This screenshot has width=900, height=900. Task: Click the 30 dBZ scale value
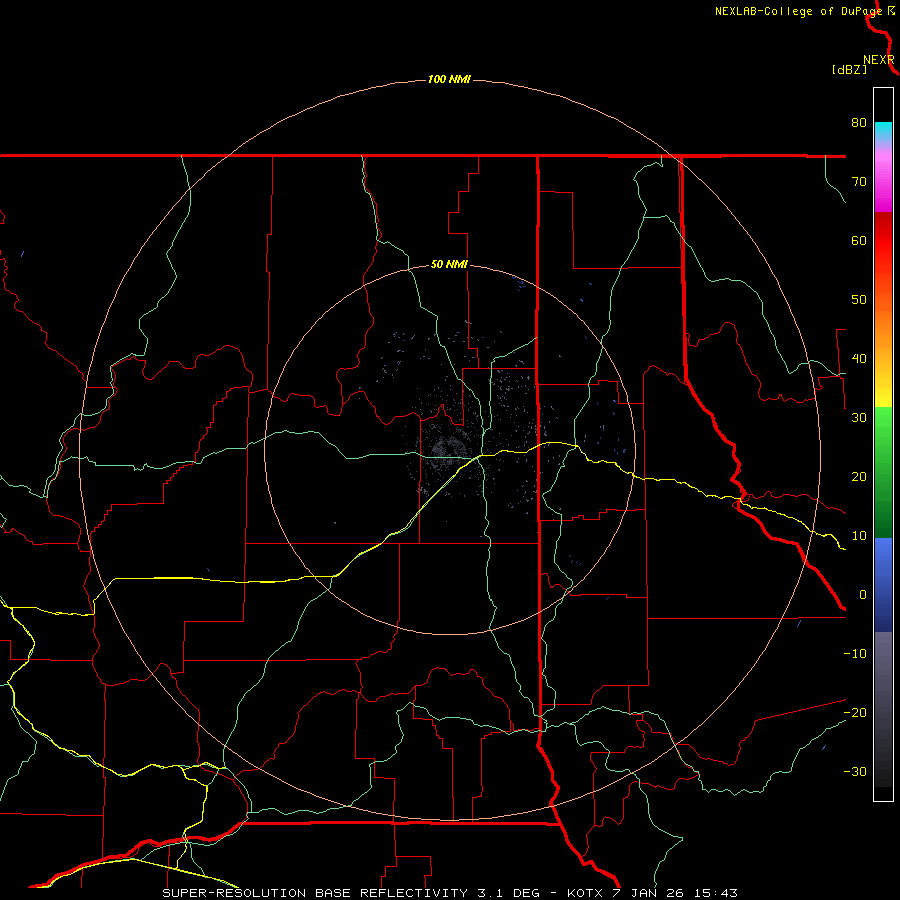(859, 417)
